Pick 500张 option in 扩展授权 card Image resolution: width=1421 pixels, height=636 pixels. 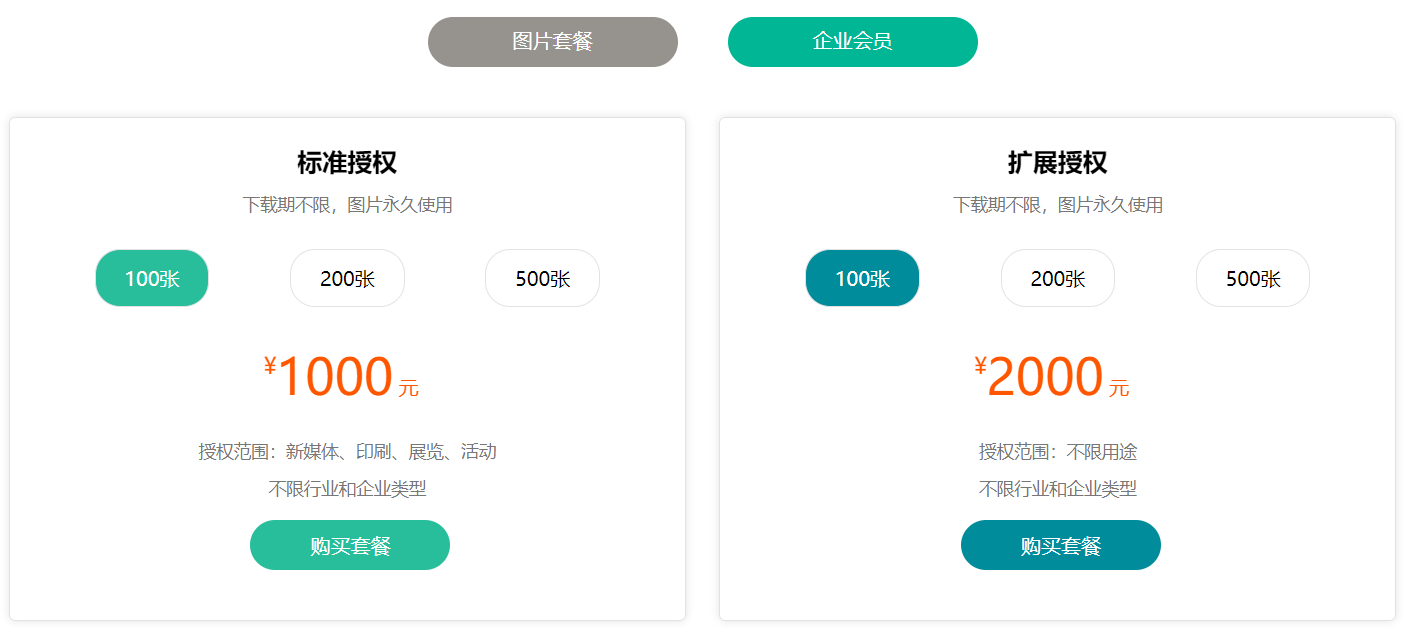click(1252, 278)
